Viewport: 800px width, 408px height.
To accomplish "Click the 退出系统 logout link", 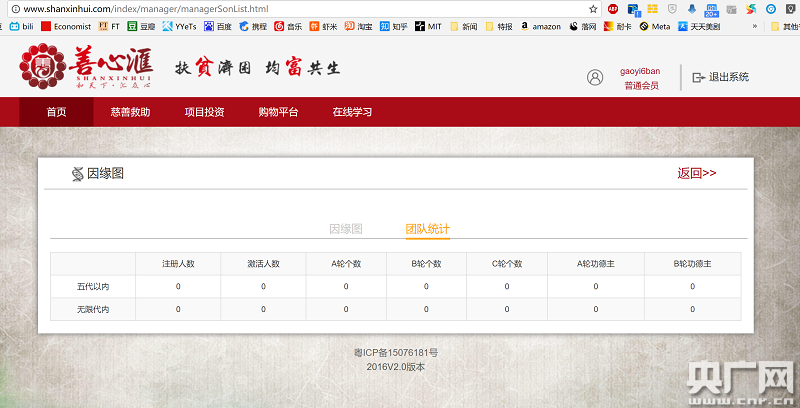I will coord(728,77).
